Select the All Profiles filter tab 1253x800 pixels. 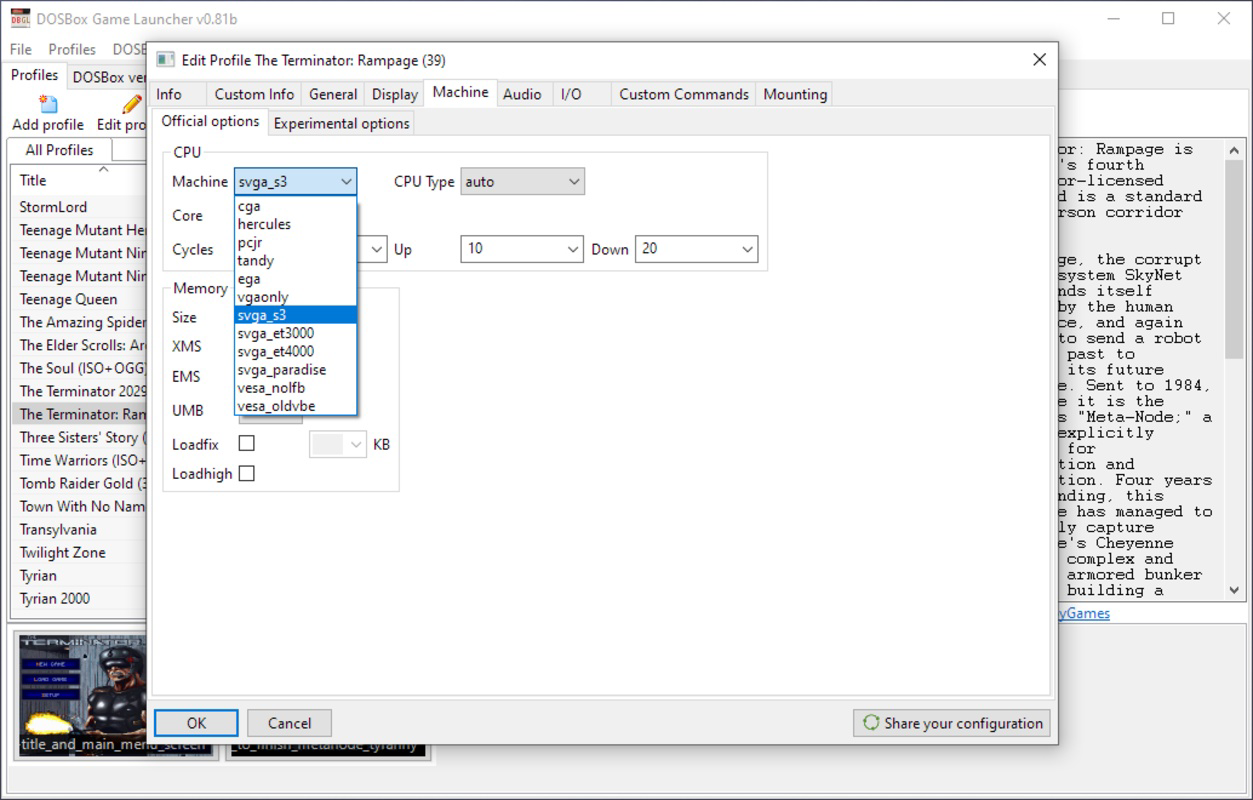tap(59, 150)
